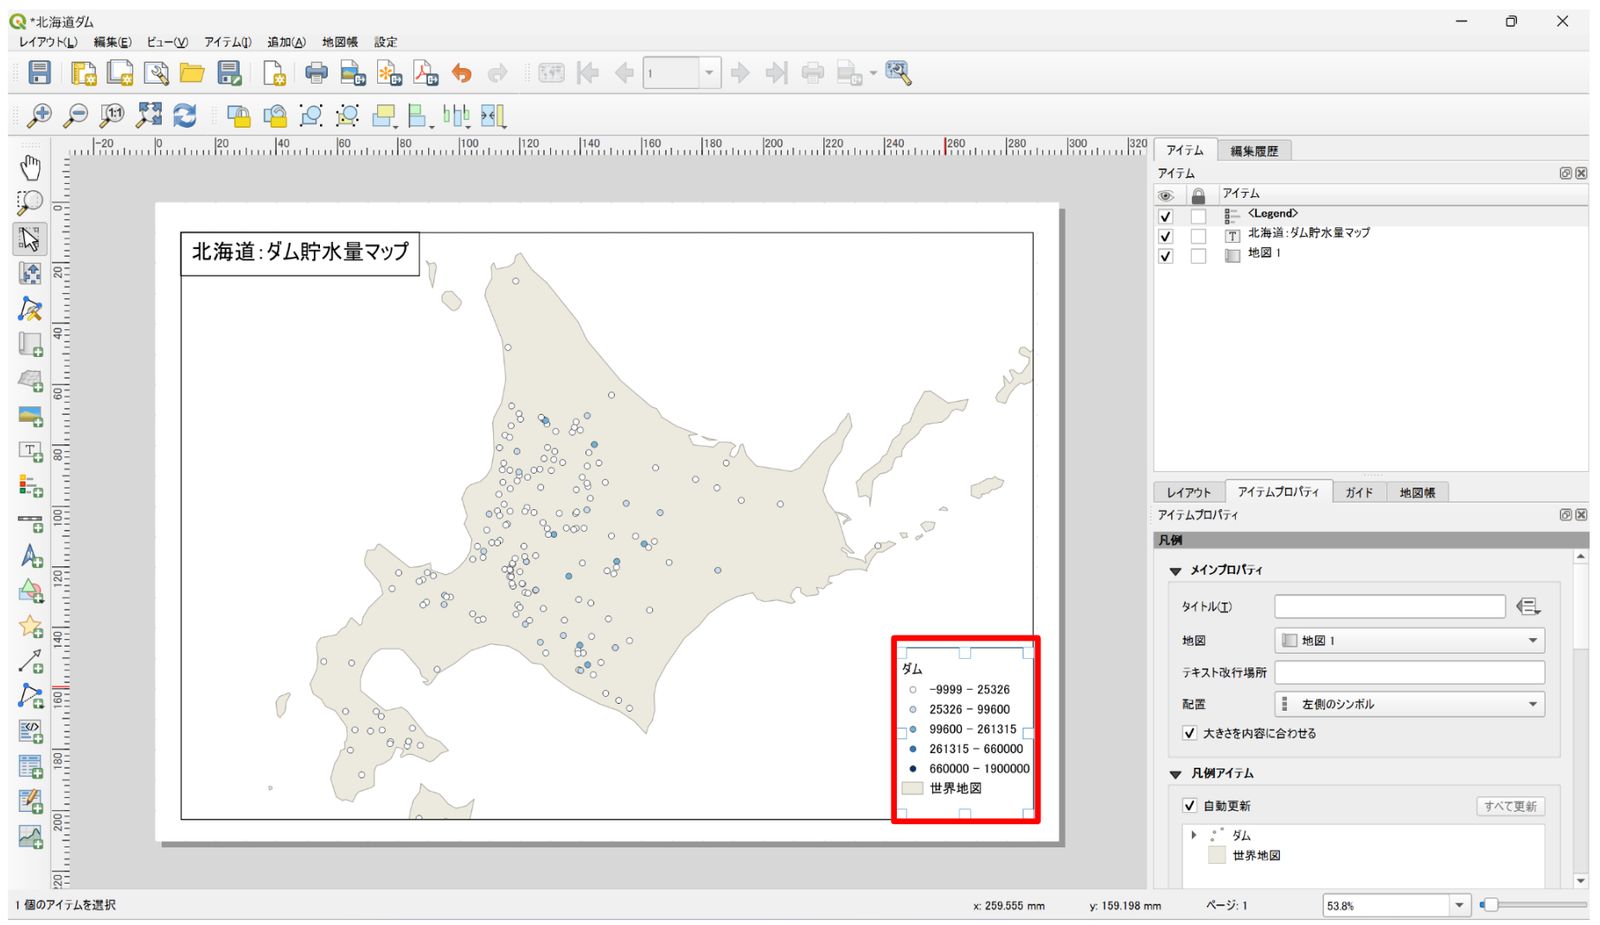Zoom in using the magnifier plus icon

point(39,115)
